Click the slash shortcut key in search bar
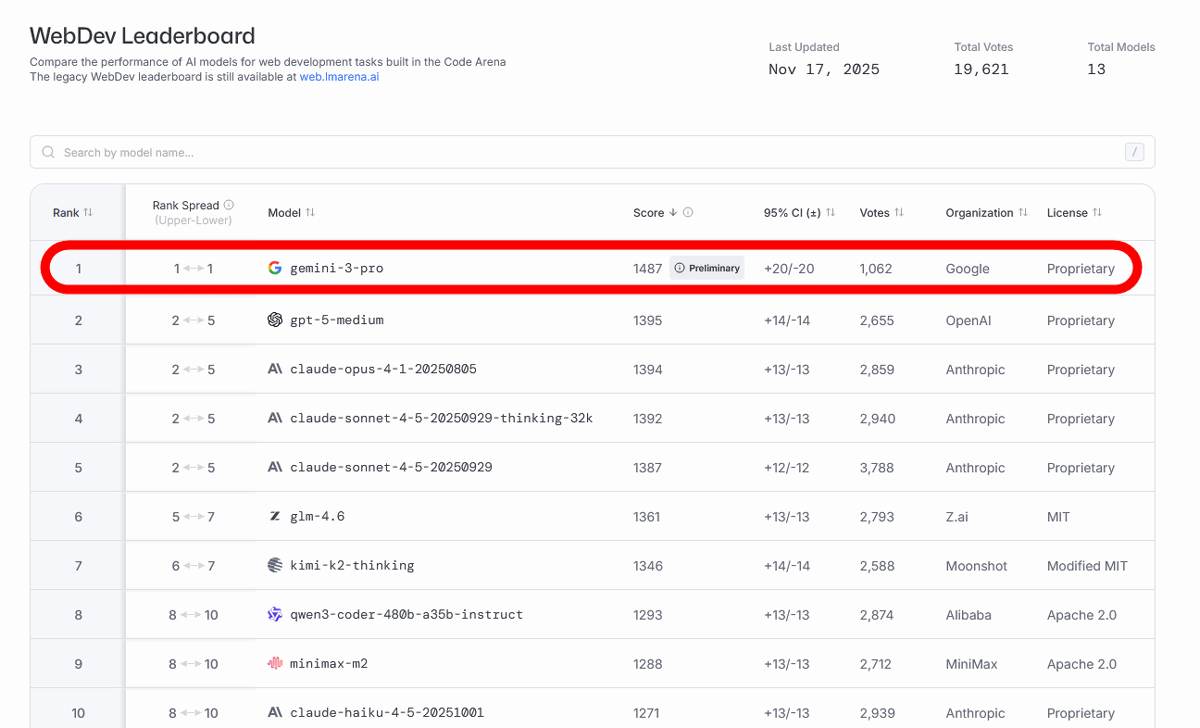This screenshot has width=1200, height=728. click(1134, 152)
